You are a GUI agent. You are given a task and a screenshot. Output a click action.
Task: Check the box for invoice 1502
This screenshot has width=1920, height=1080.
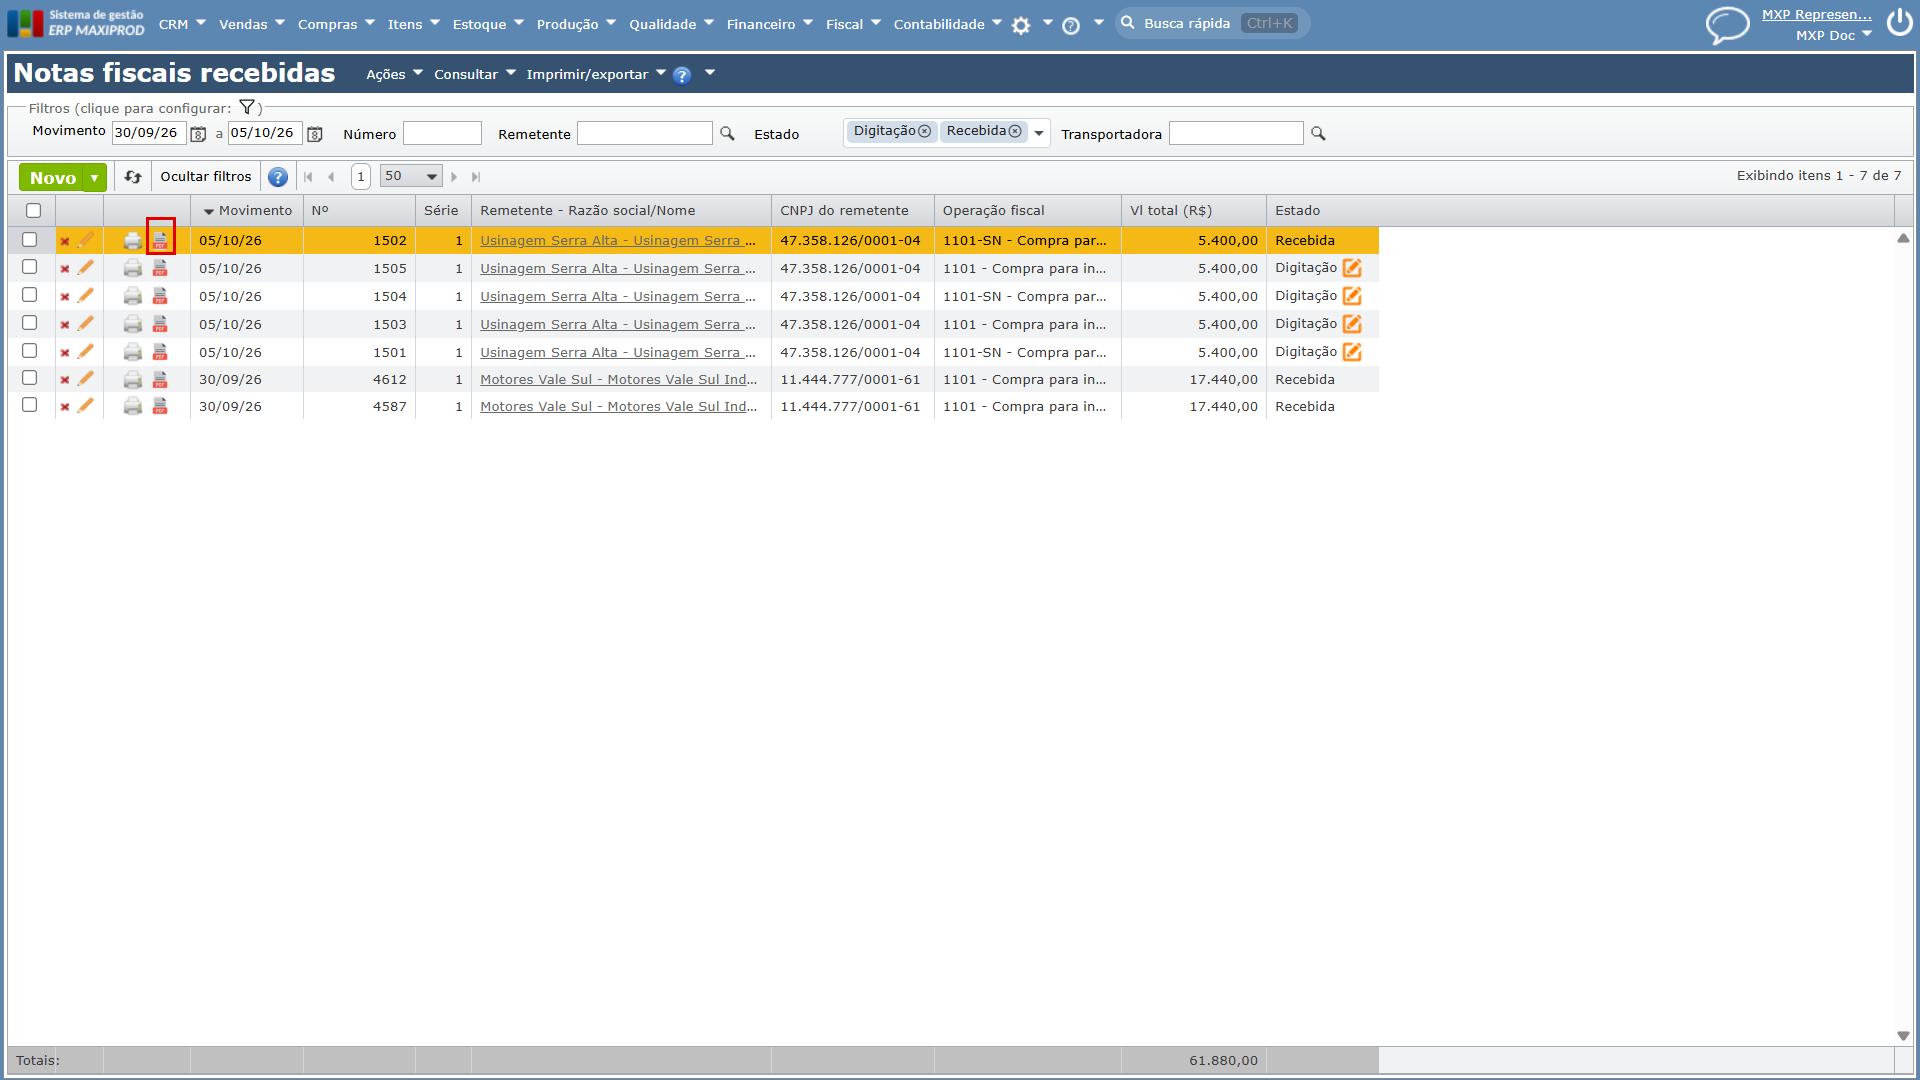click(30, 240)
